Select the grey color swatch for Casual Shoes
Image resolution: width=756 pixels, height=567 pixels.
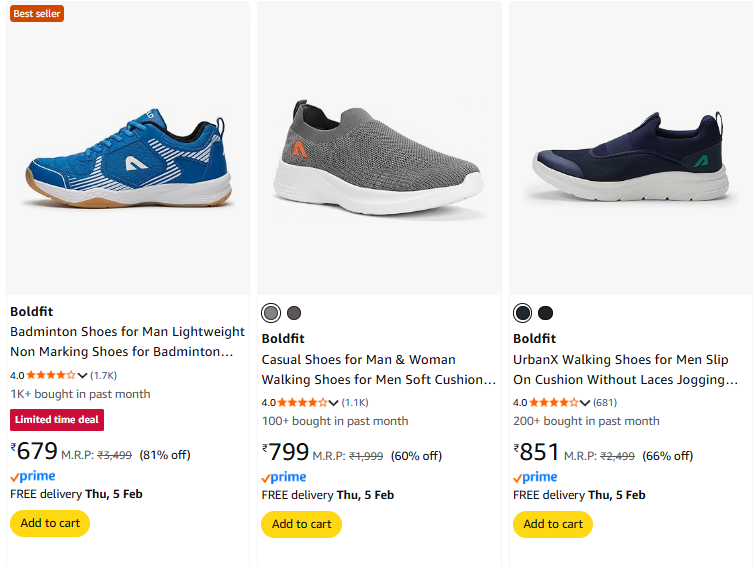pyautogui.click(x=271, y=313)
